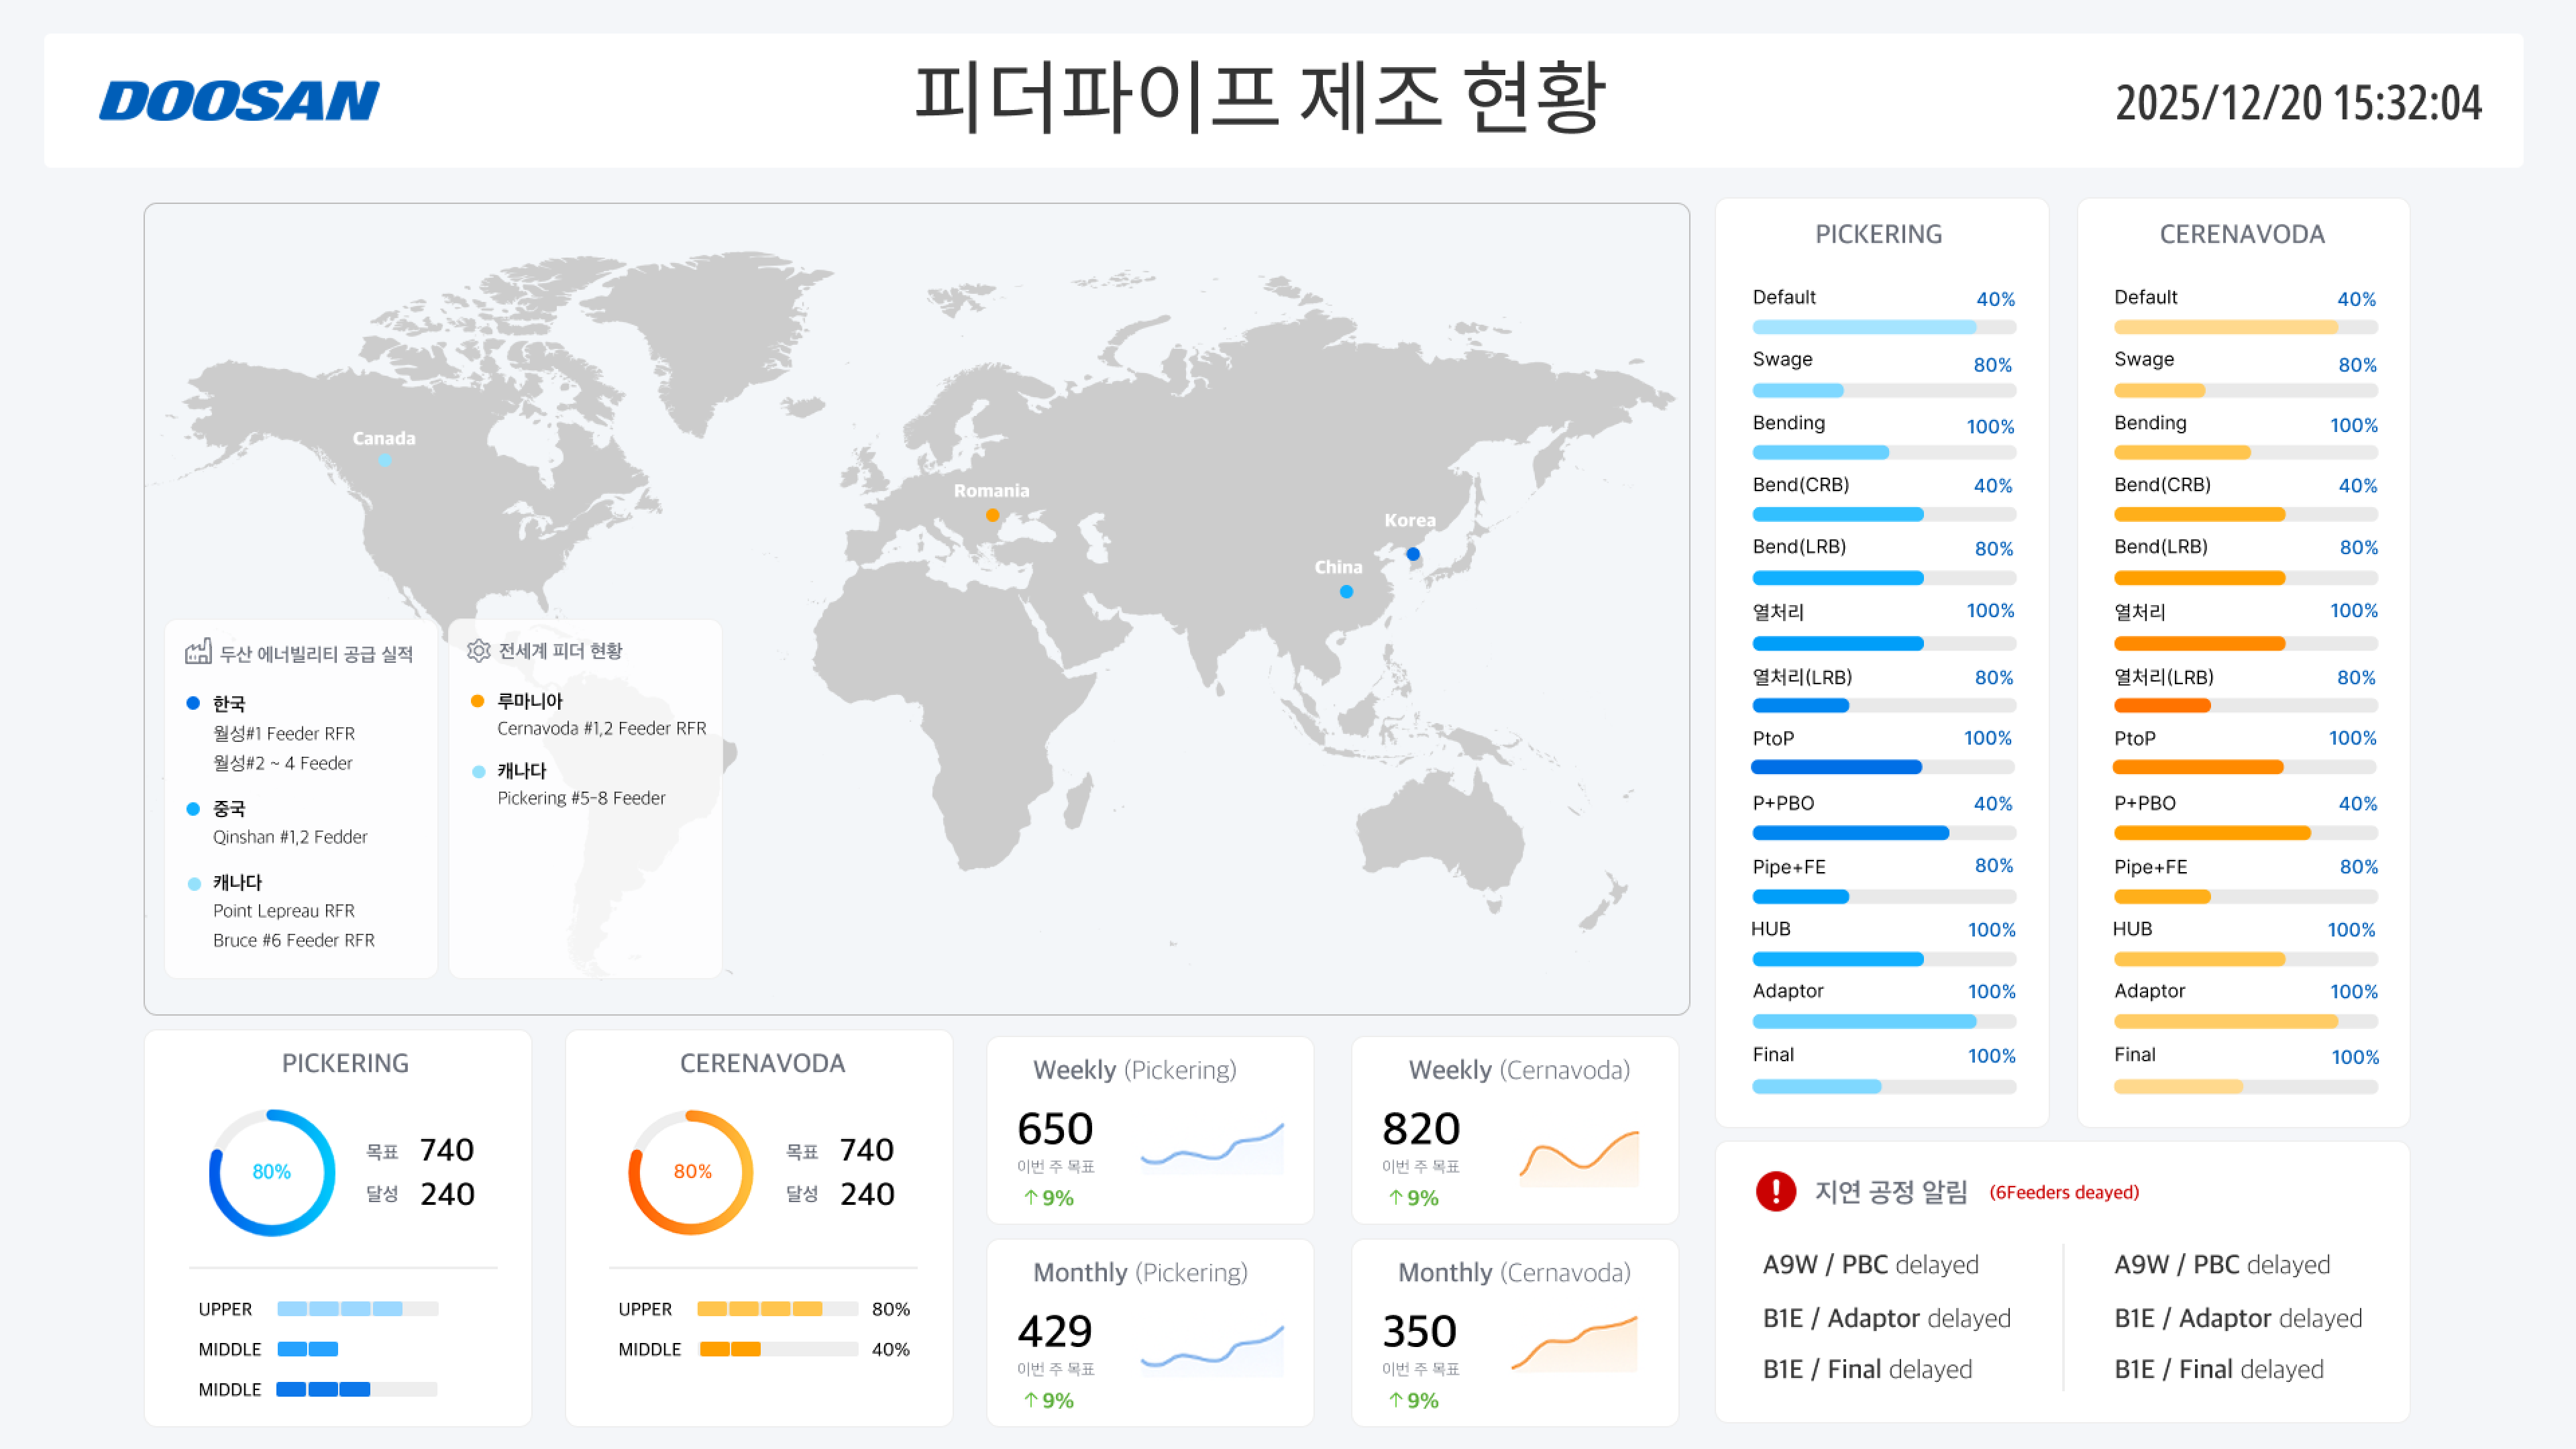Click the legend dot beside 중국
Viewport: 2576px width, 1449px height.
[x=193, y=808]
